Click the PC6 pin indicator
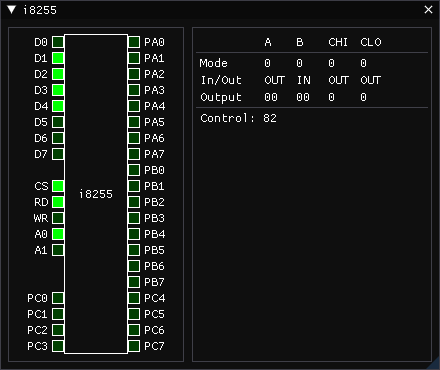 pos(134,330)
